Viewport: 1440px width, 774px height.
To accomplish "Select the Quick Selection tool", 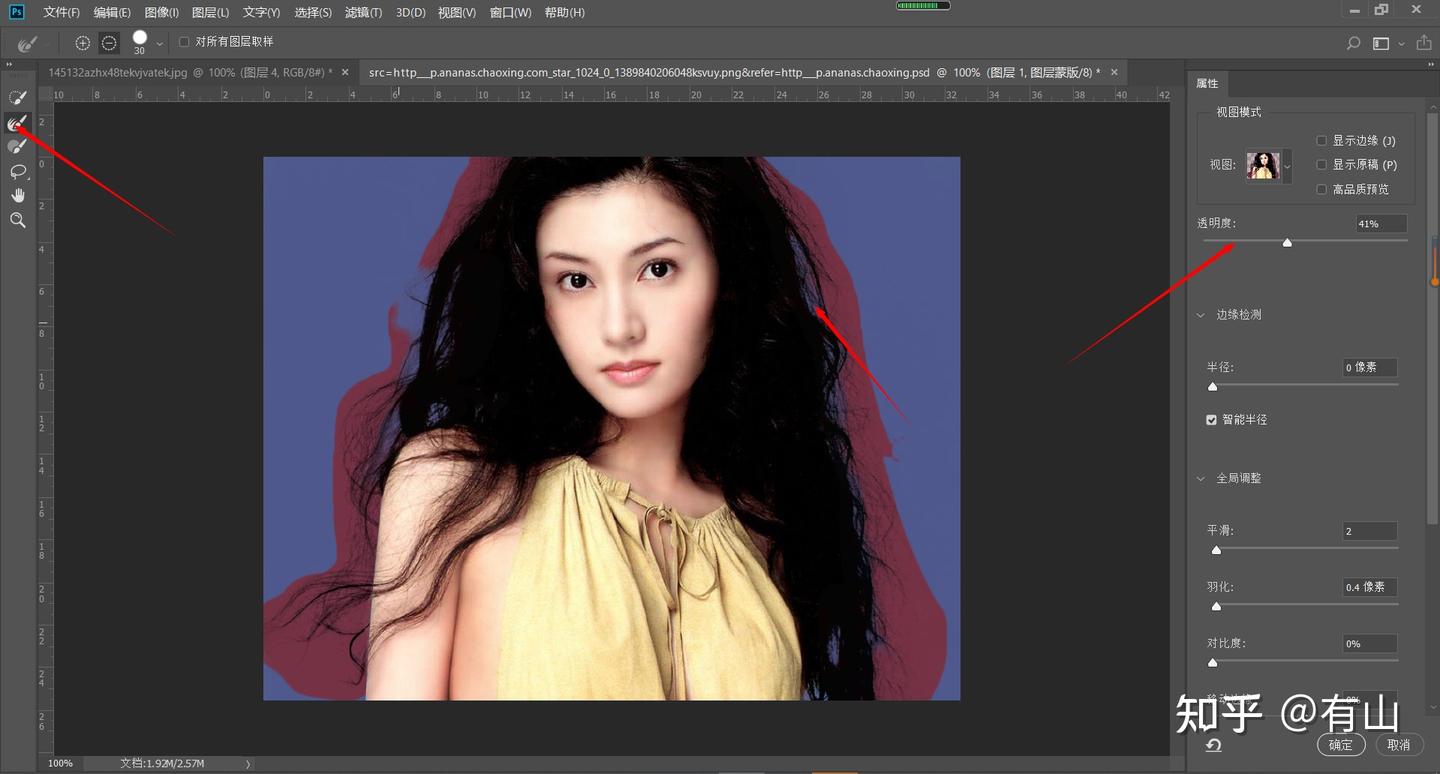I will [17, 98].
